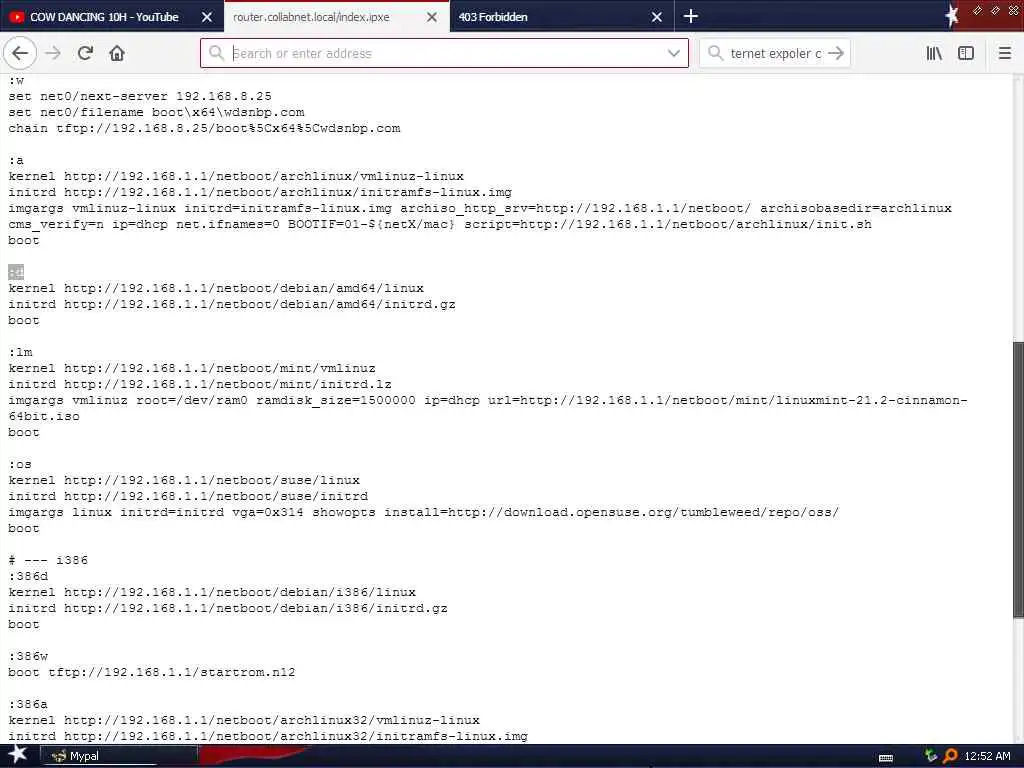This screenshot has height=768, width=1024.
Task: Toggle the browser sidebar
Action: 966,53
